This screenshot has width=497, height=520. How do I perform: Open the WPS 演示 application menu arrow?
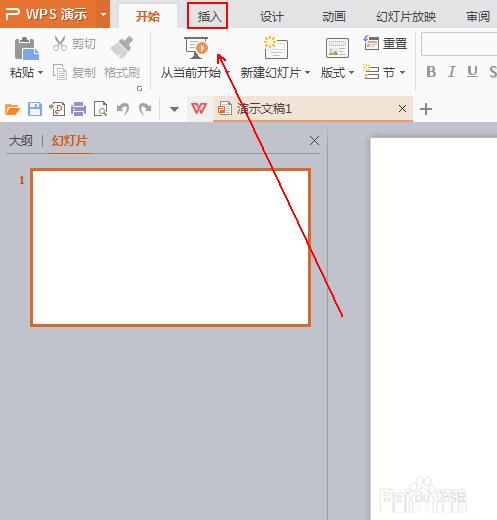pos(103,14)
